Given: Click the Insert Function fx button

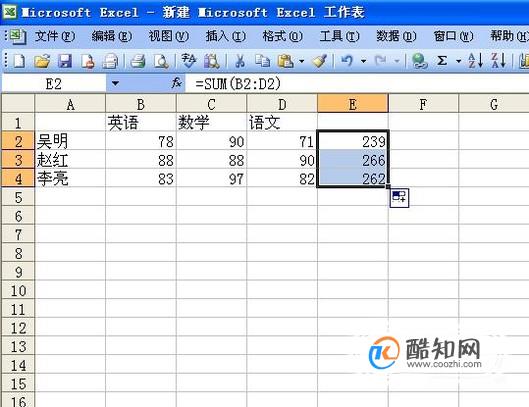Looking at the screenshot, I should click(176, 83).
